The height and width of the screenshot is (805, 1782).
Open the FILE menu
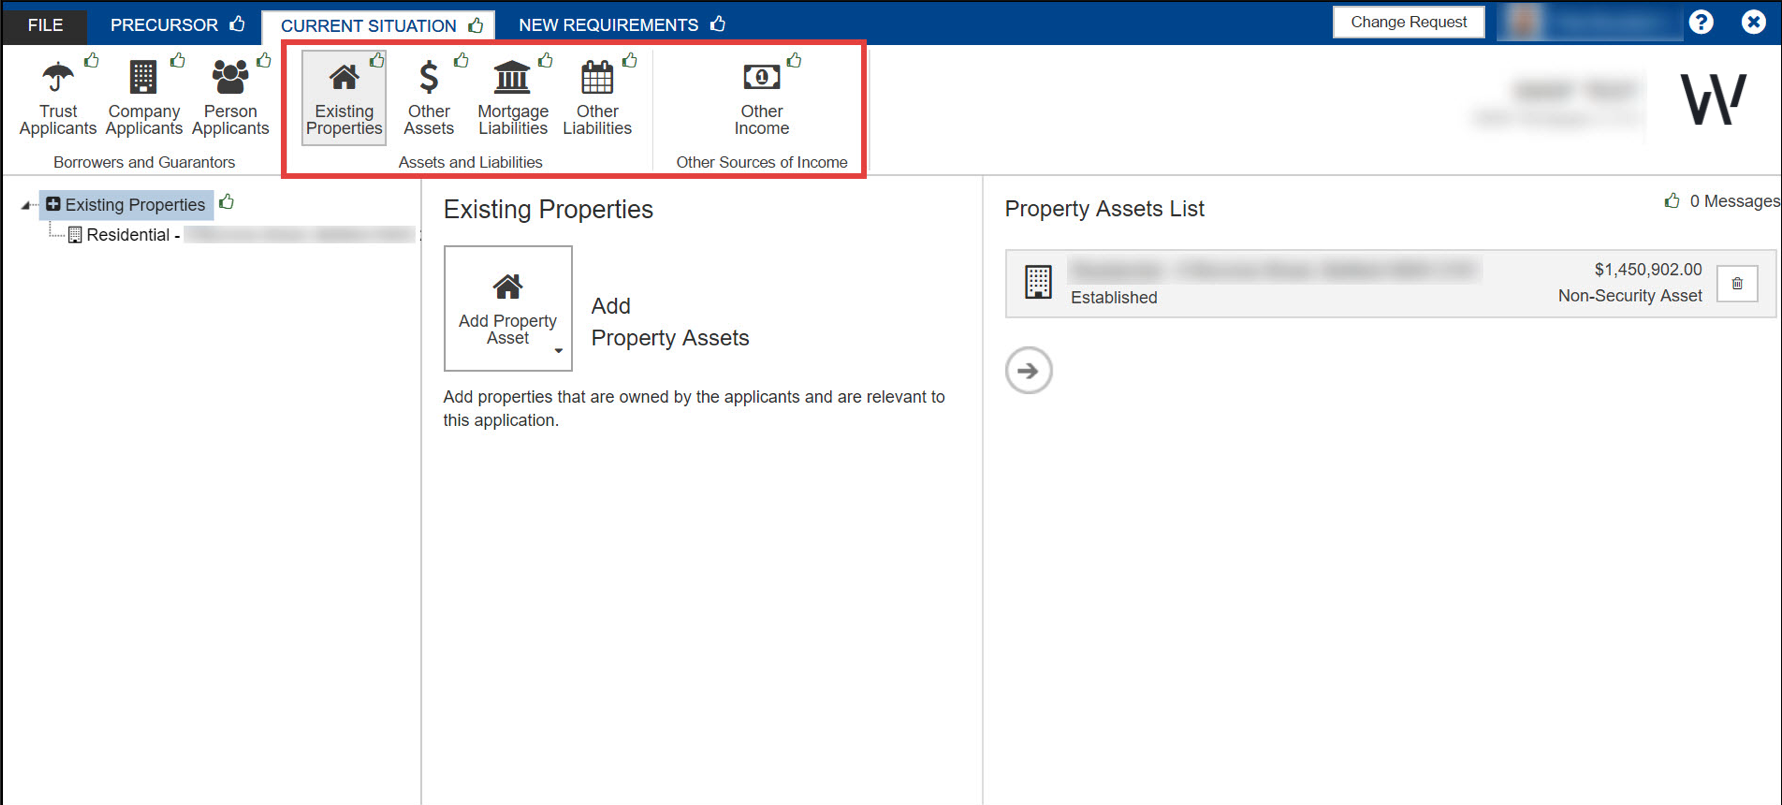point(45,25)
